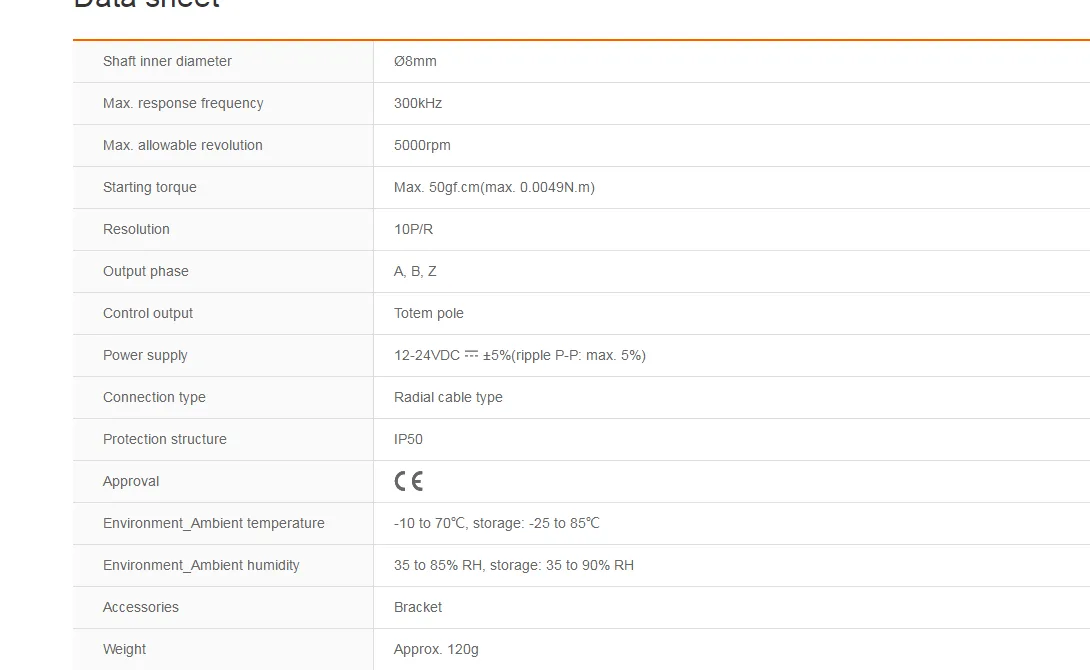Click the CE approval mark icon
Image resolution: width=1090 pixels, height=670 pixels.
tap(409, 481)
